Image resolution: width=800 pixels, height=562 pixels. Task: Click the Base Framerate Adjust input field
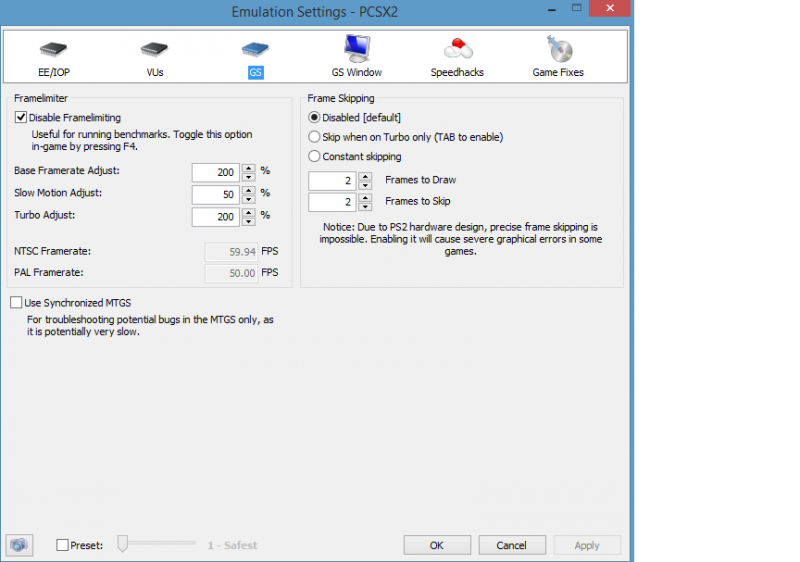click(x=216, y=172)
